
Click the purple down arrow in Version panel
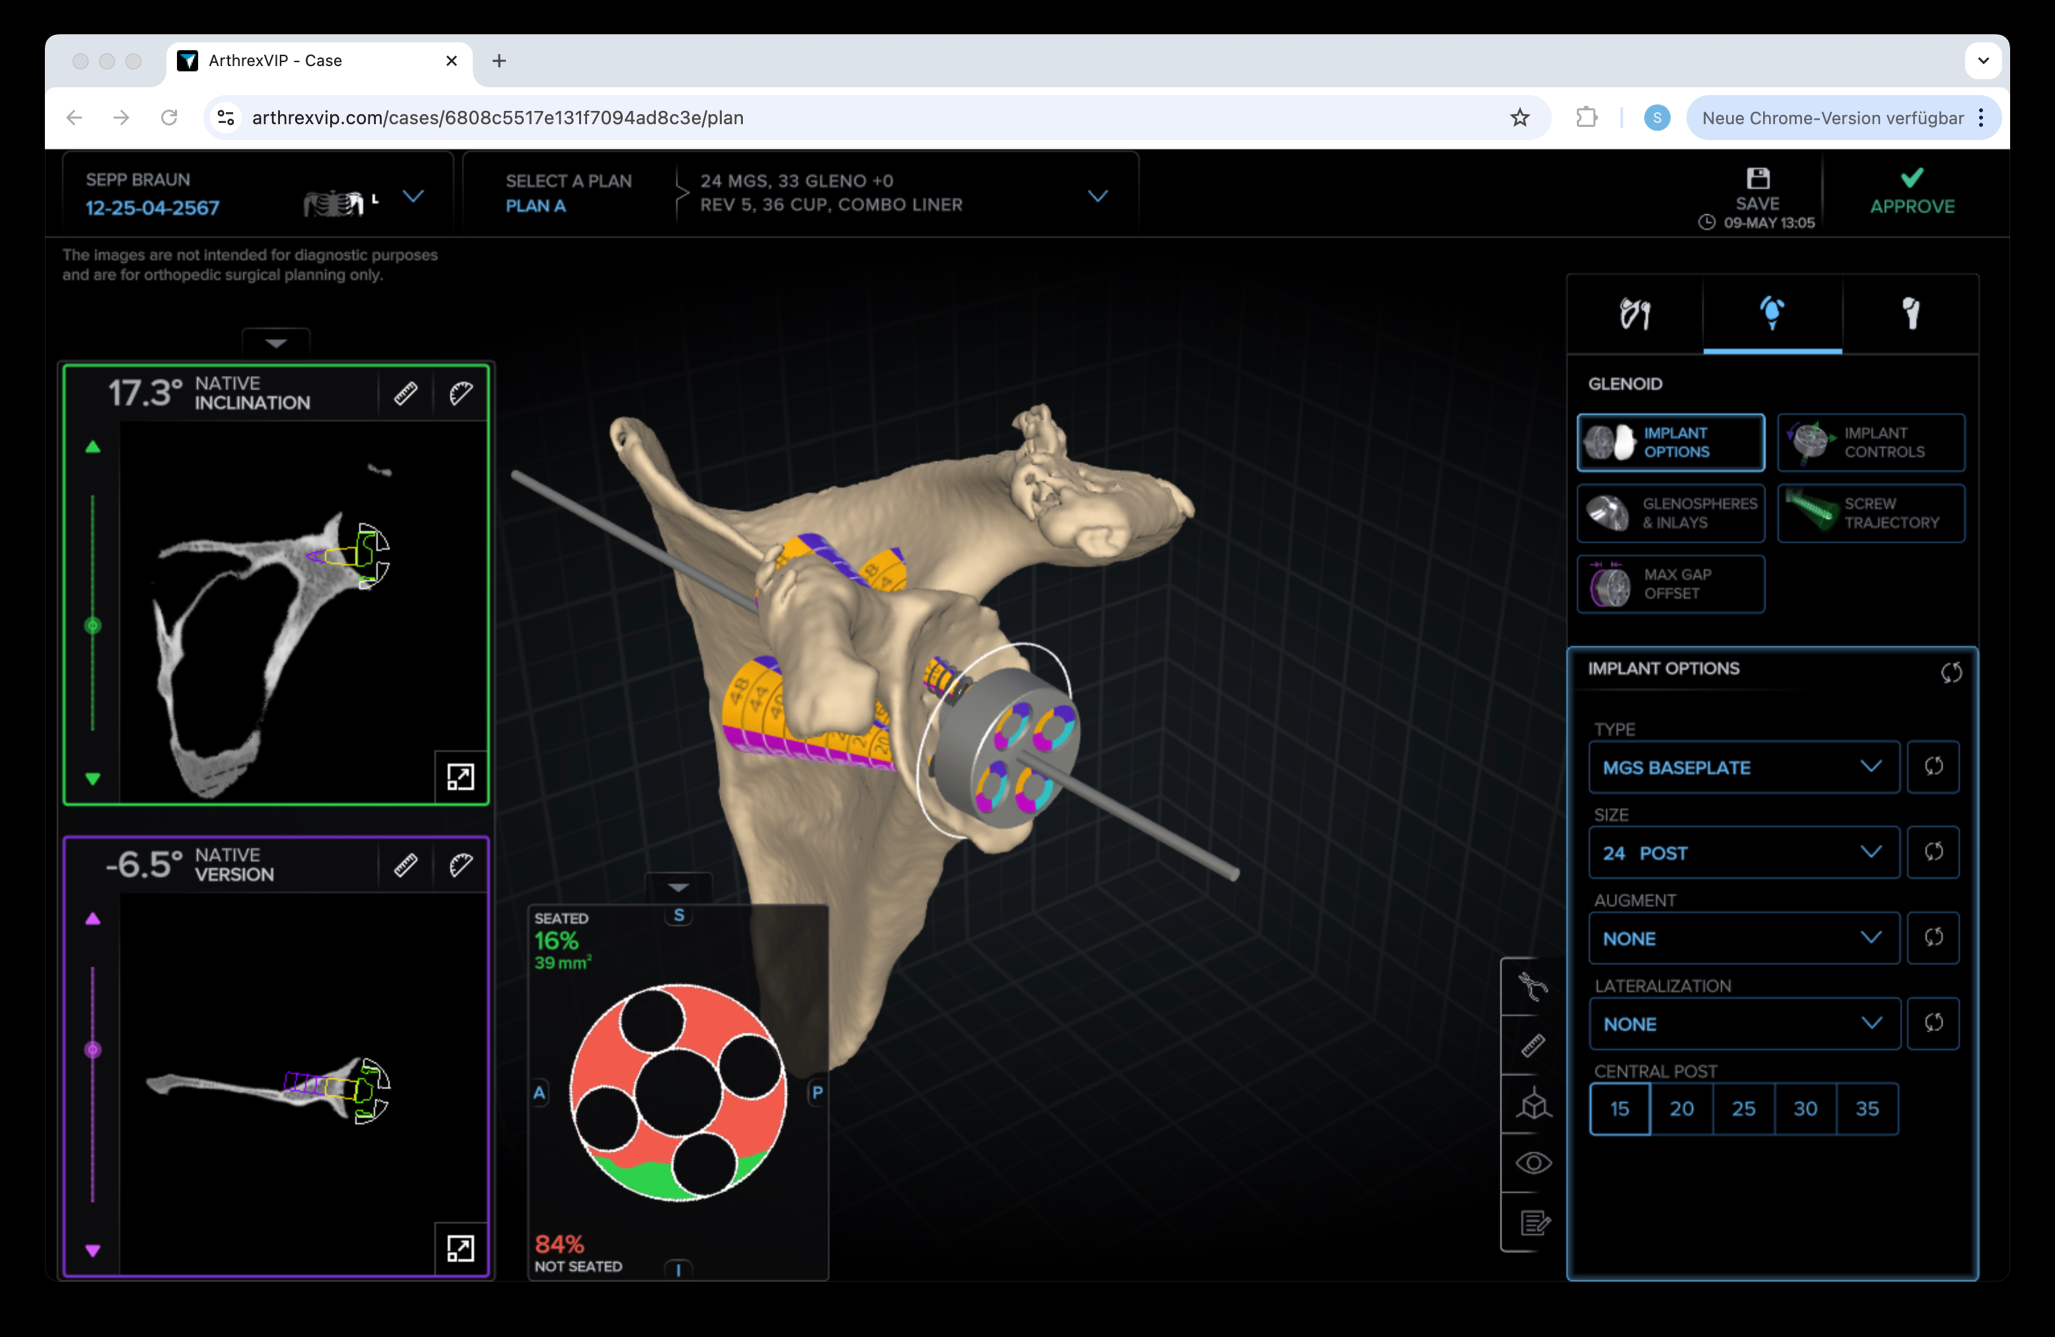click(93, 1250)
